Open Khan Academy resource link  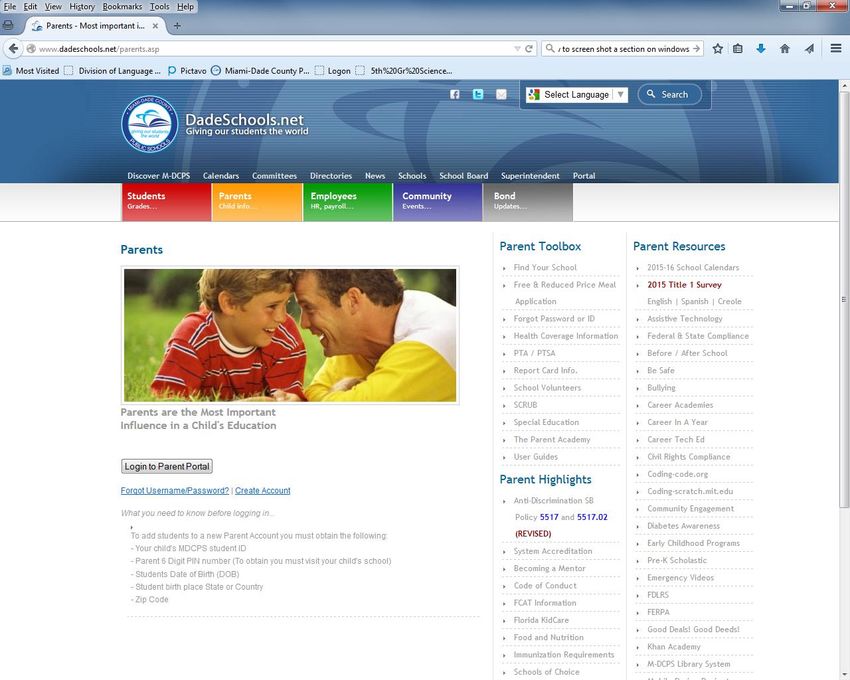click(x=673, y=647)
